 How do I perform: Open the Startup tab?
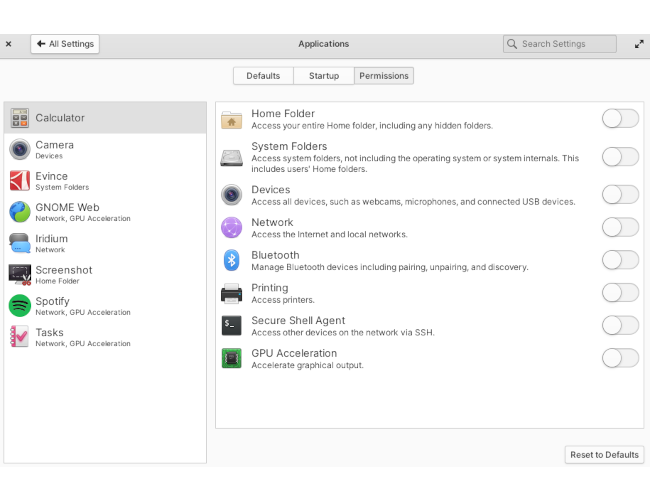tap(324, 76)
